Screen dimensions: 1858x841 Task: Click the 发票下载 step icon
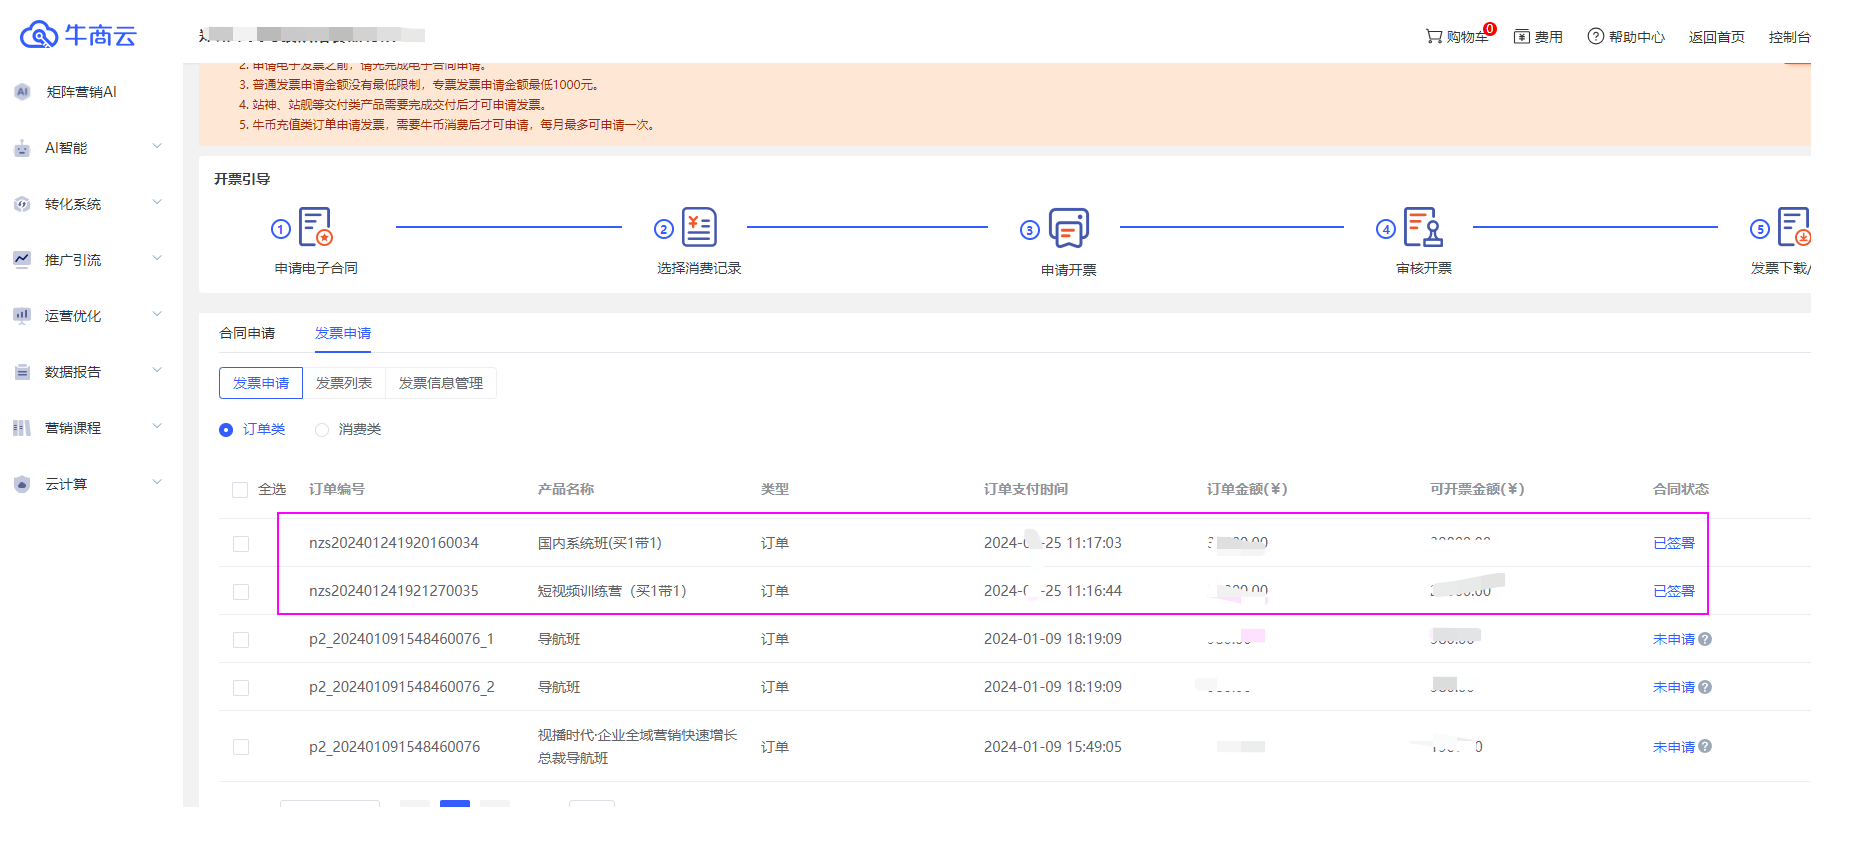pyautogui.click(x=1794, y=227)
